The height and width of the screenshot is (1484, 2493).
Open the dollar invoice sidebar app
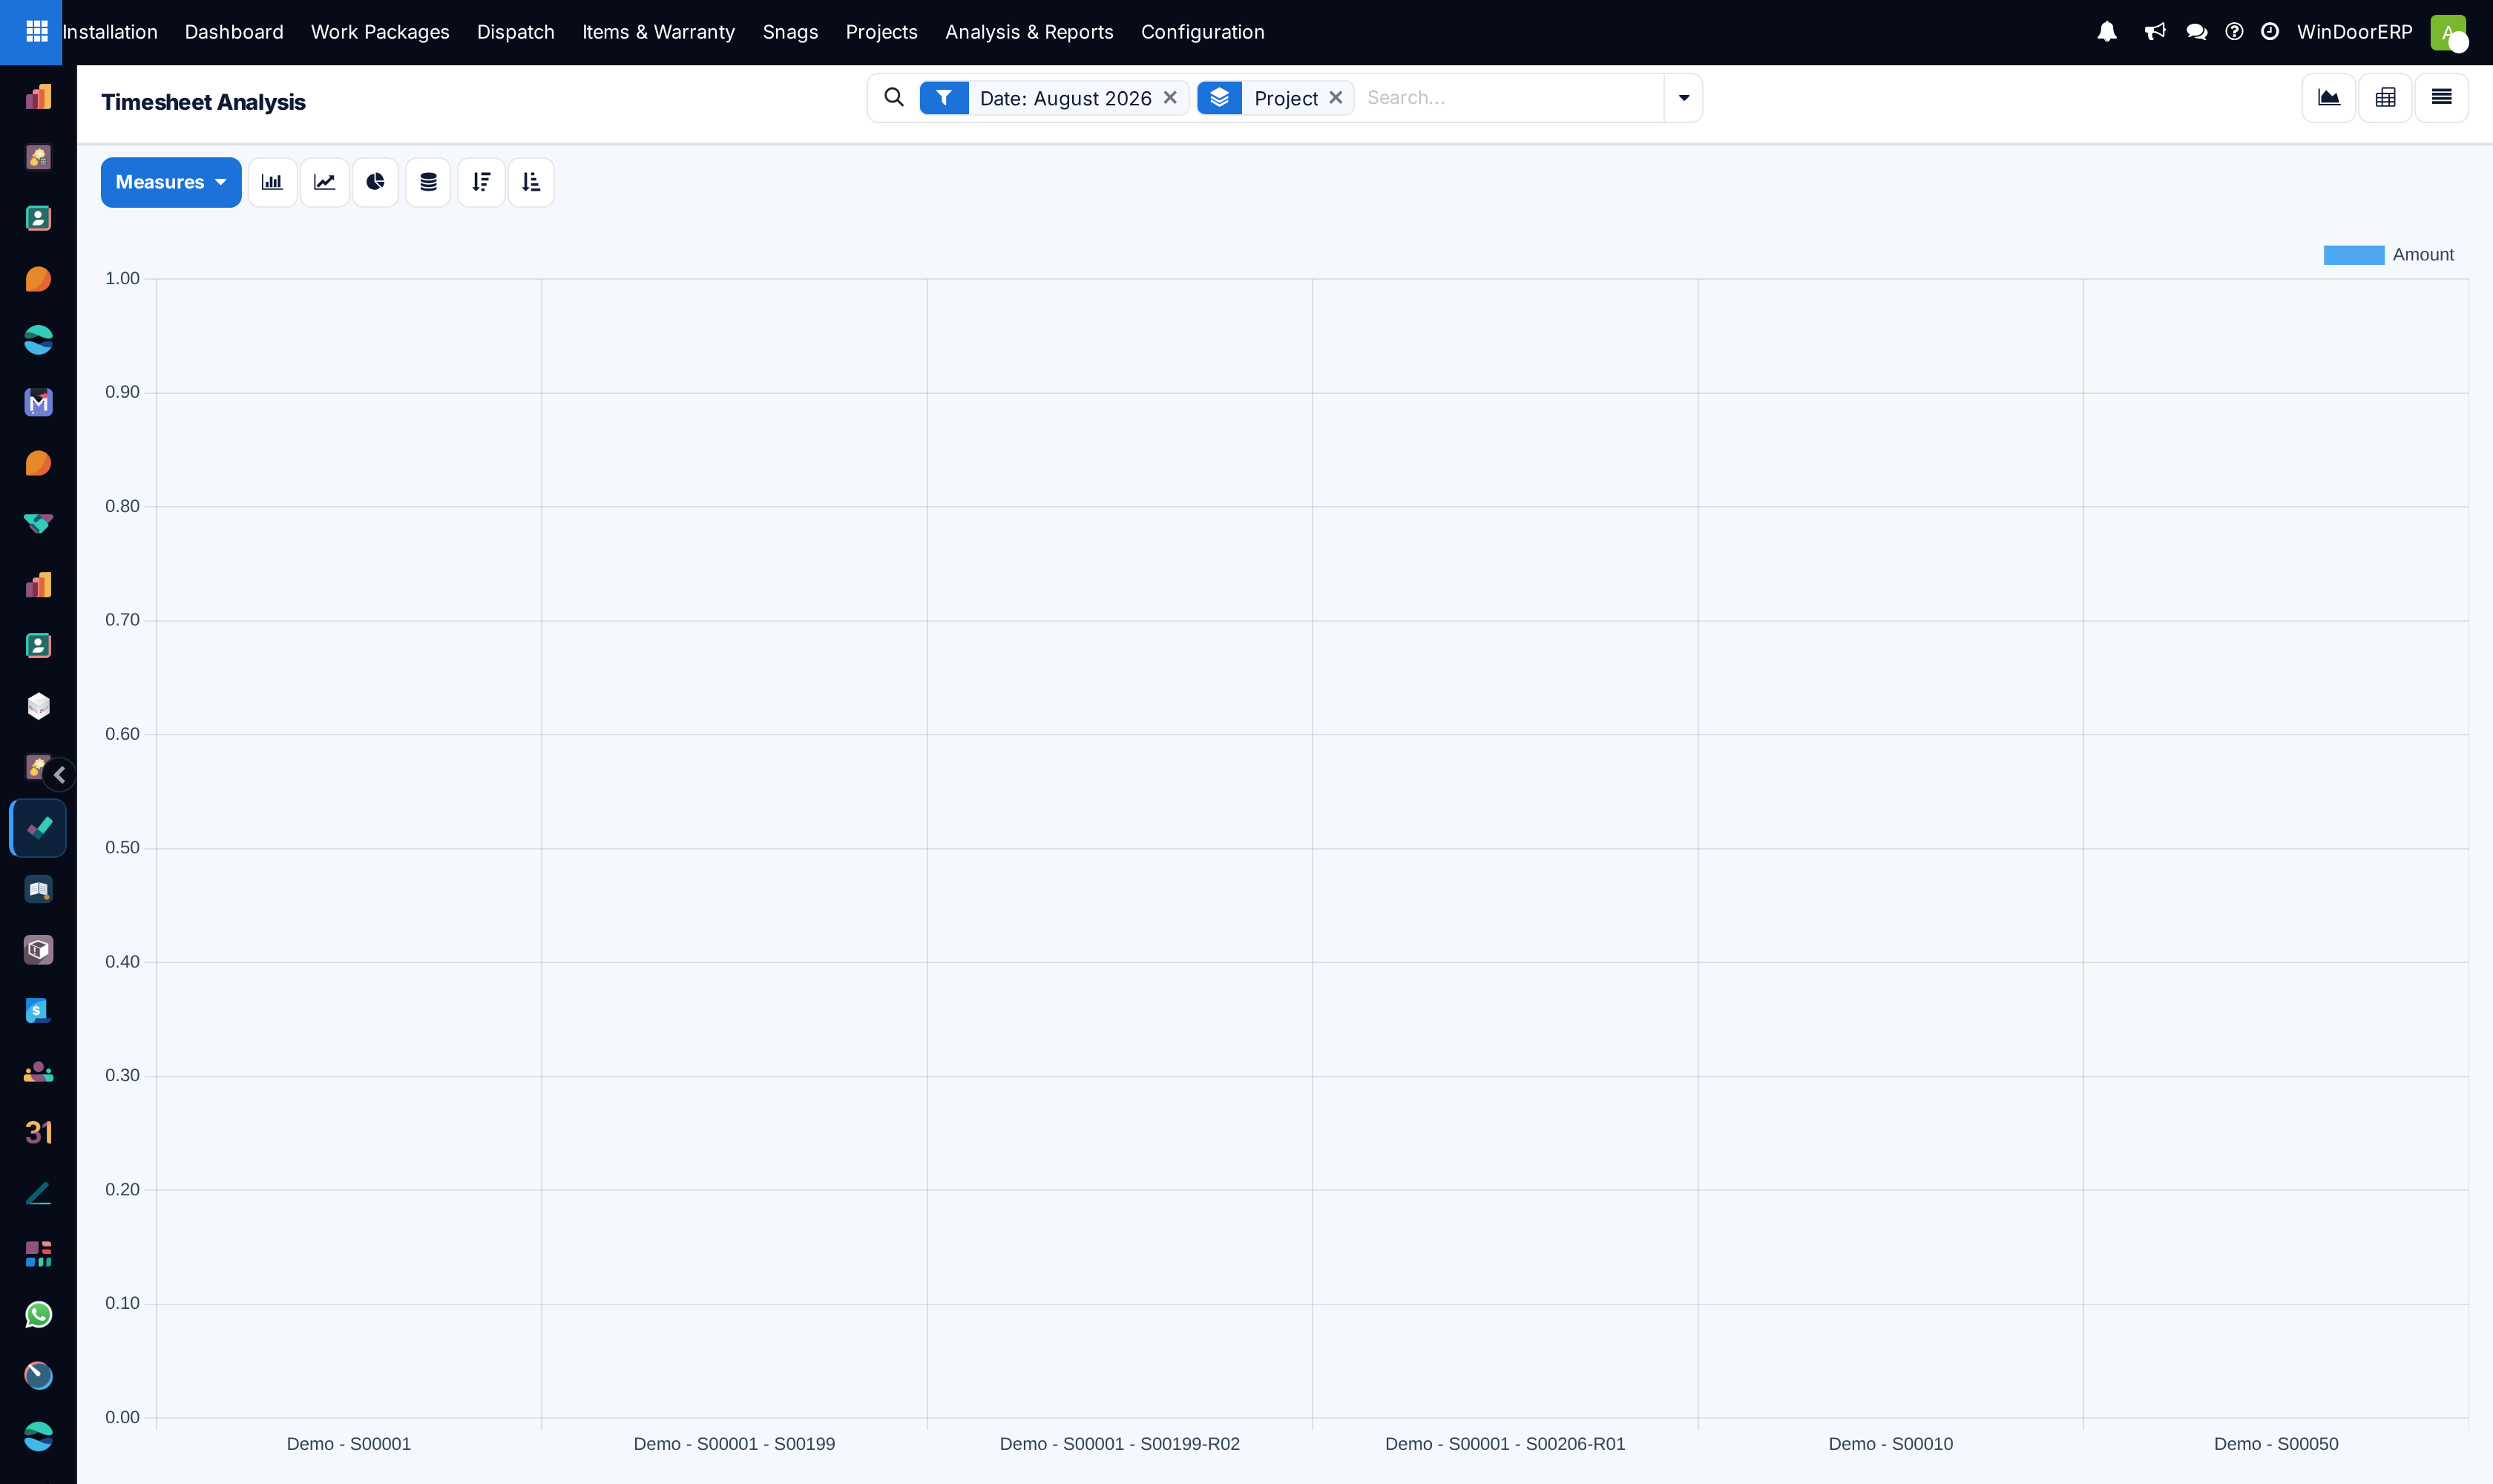click(38, 1011)
